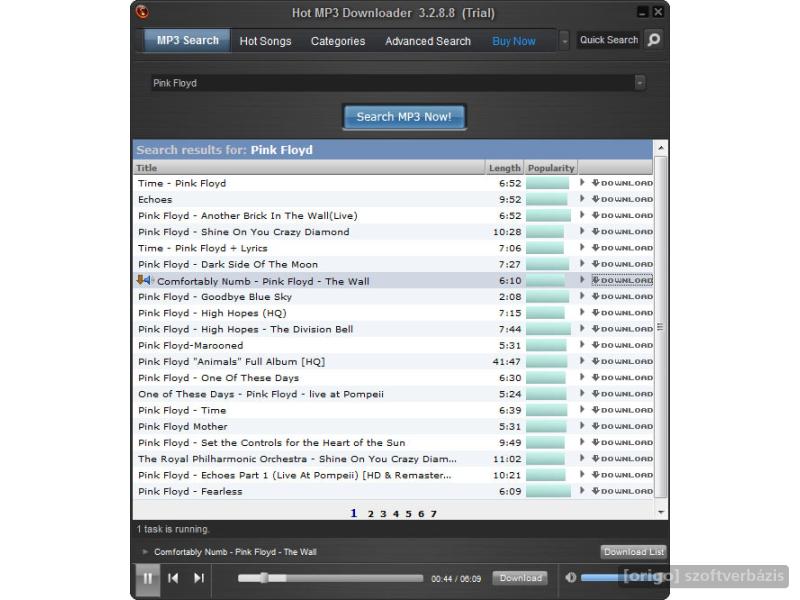This screenshot has width=800, height=600.
Task: Open the dropdown arrow beside Buy Now
Action: tap(564, 41)
